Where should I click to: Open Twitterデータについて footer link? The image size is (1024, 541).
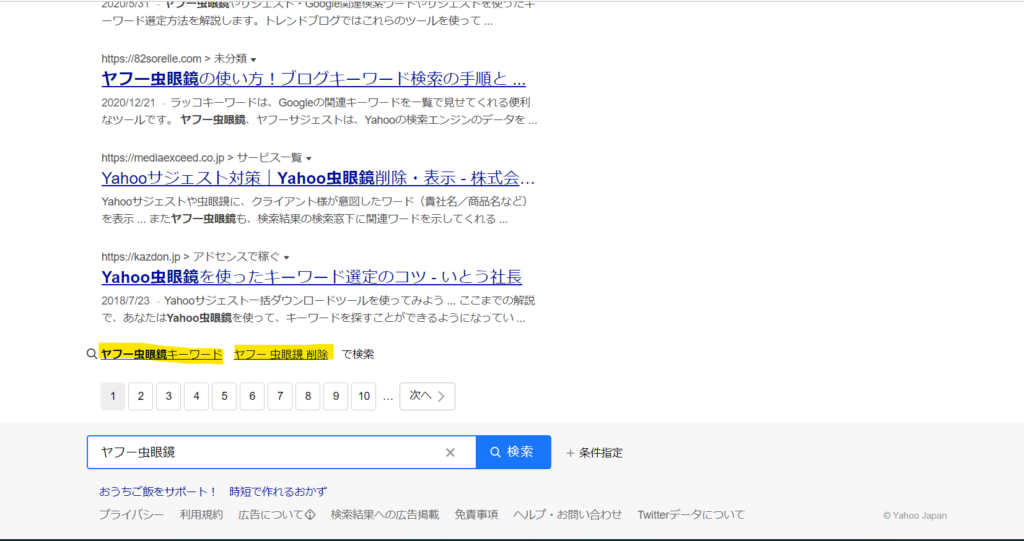[691, 515]
